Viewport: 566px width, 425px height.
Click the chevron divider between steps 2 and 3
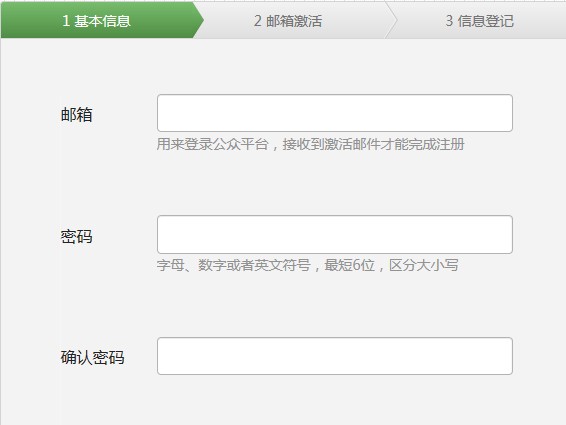[391, 20]
